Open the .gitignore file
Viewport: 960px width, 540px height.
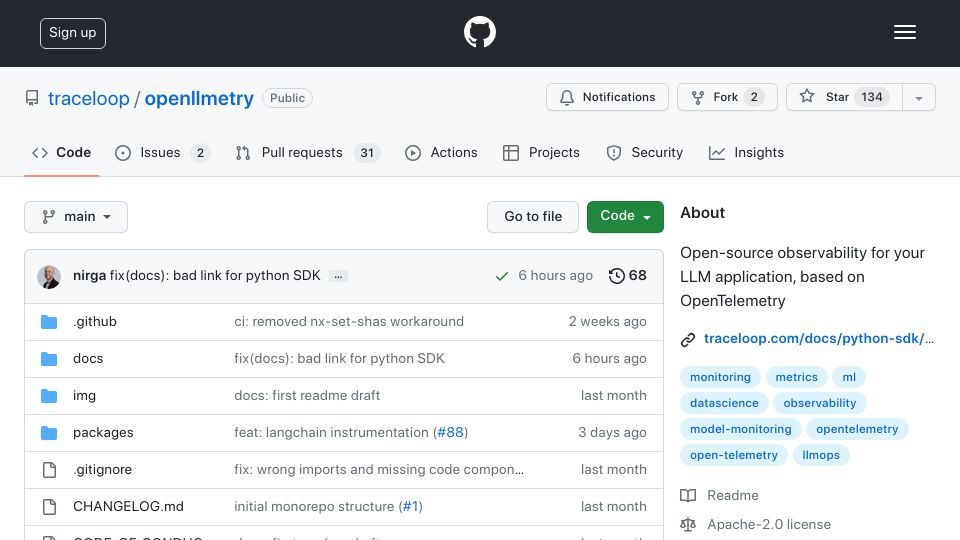tap(102, 470)
